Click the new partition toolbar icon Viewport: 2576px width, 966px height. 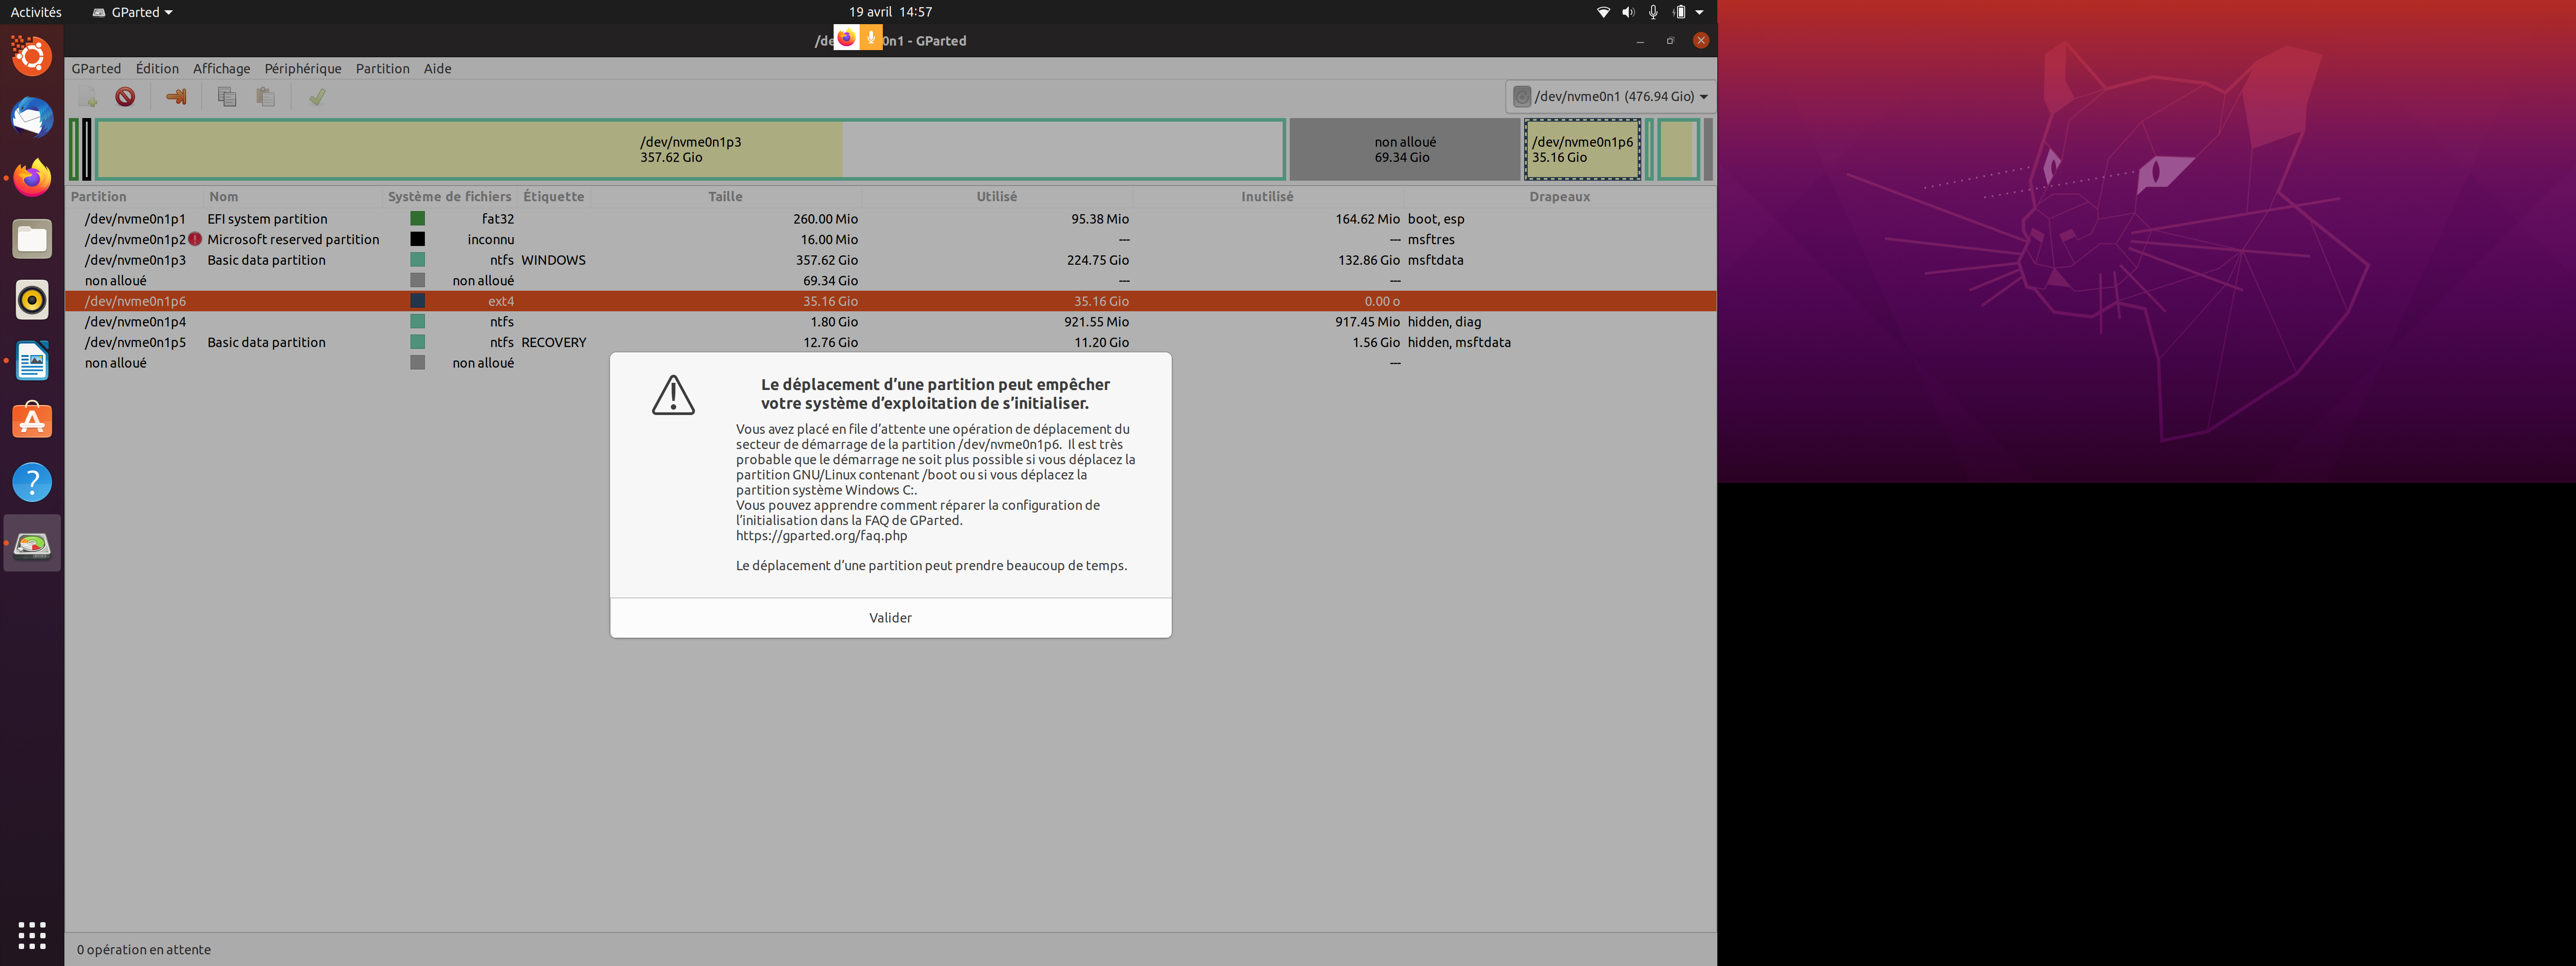(88, 97)
